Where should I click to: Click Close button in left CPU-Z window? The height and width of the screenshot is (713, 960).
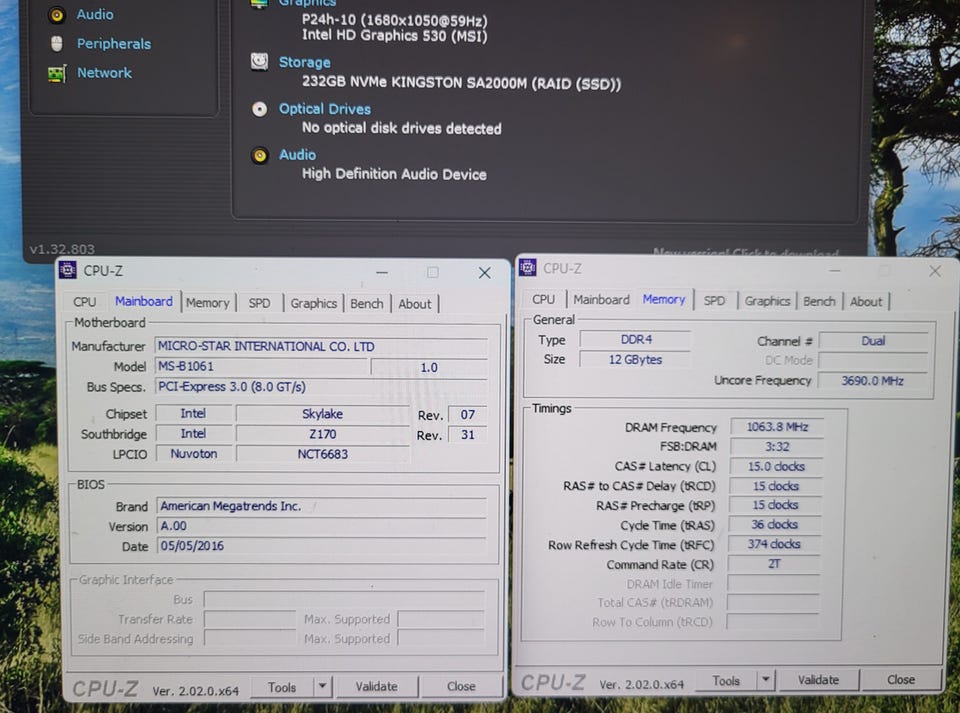tap(461, 687)
